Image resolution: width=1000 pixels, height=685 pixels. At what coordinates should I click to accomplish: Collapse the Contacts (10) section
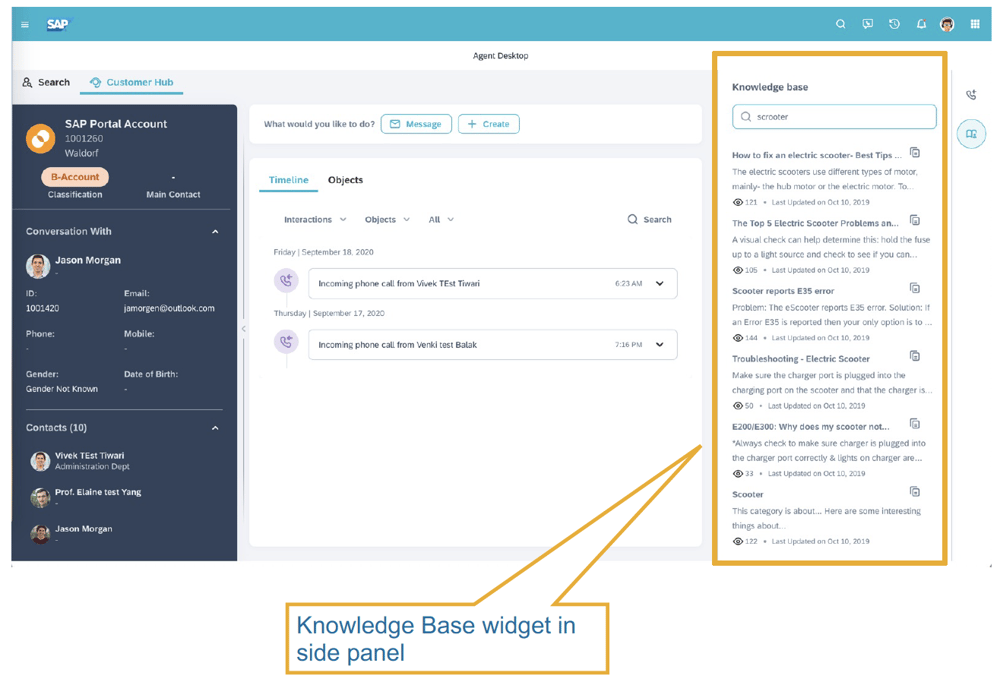(215, 428)
